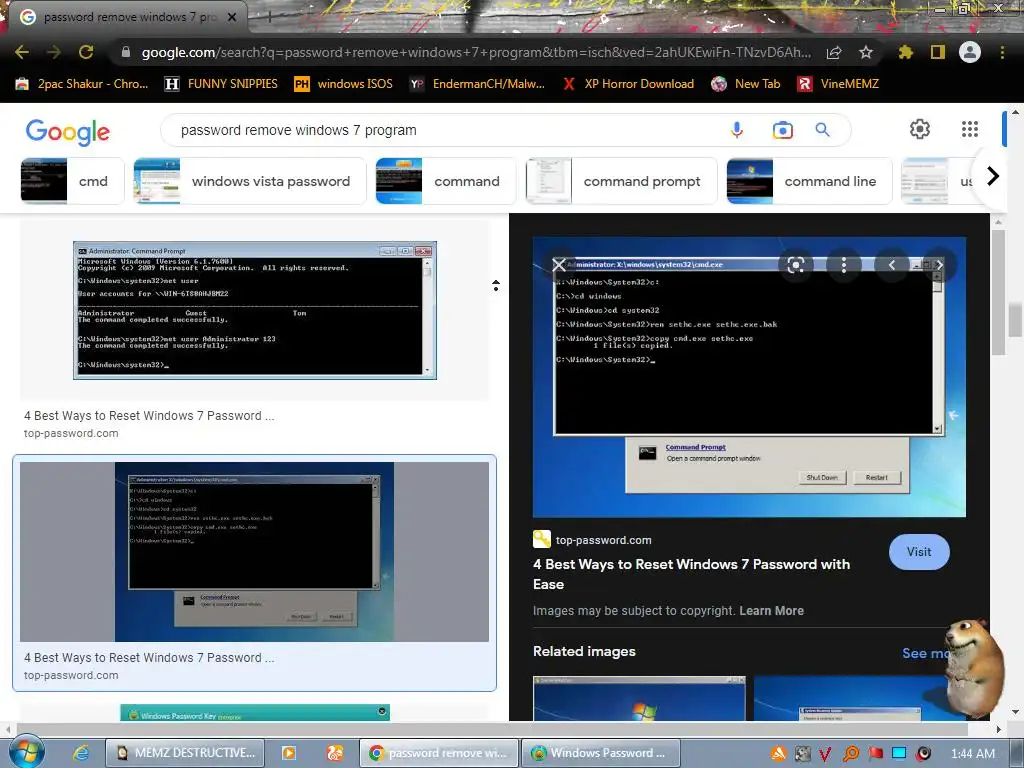1024x768 pixels.
Task: Show previous image with left chevron
Action: click(891, 264)
